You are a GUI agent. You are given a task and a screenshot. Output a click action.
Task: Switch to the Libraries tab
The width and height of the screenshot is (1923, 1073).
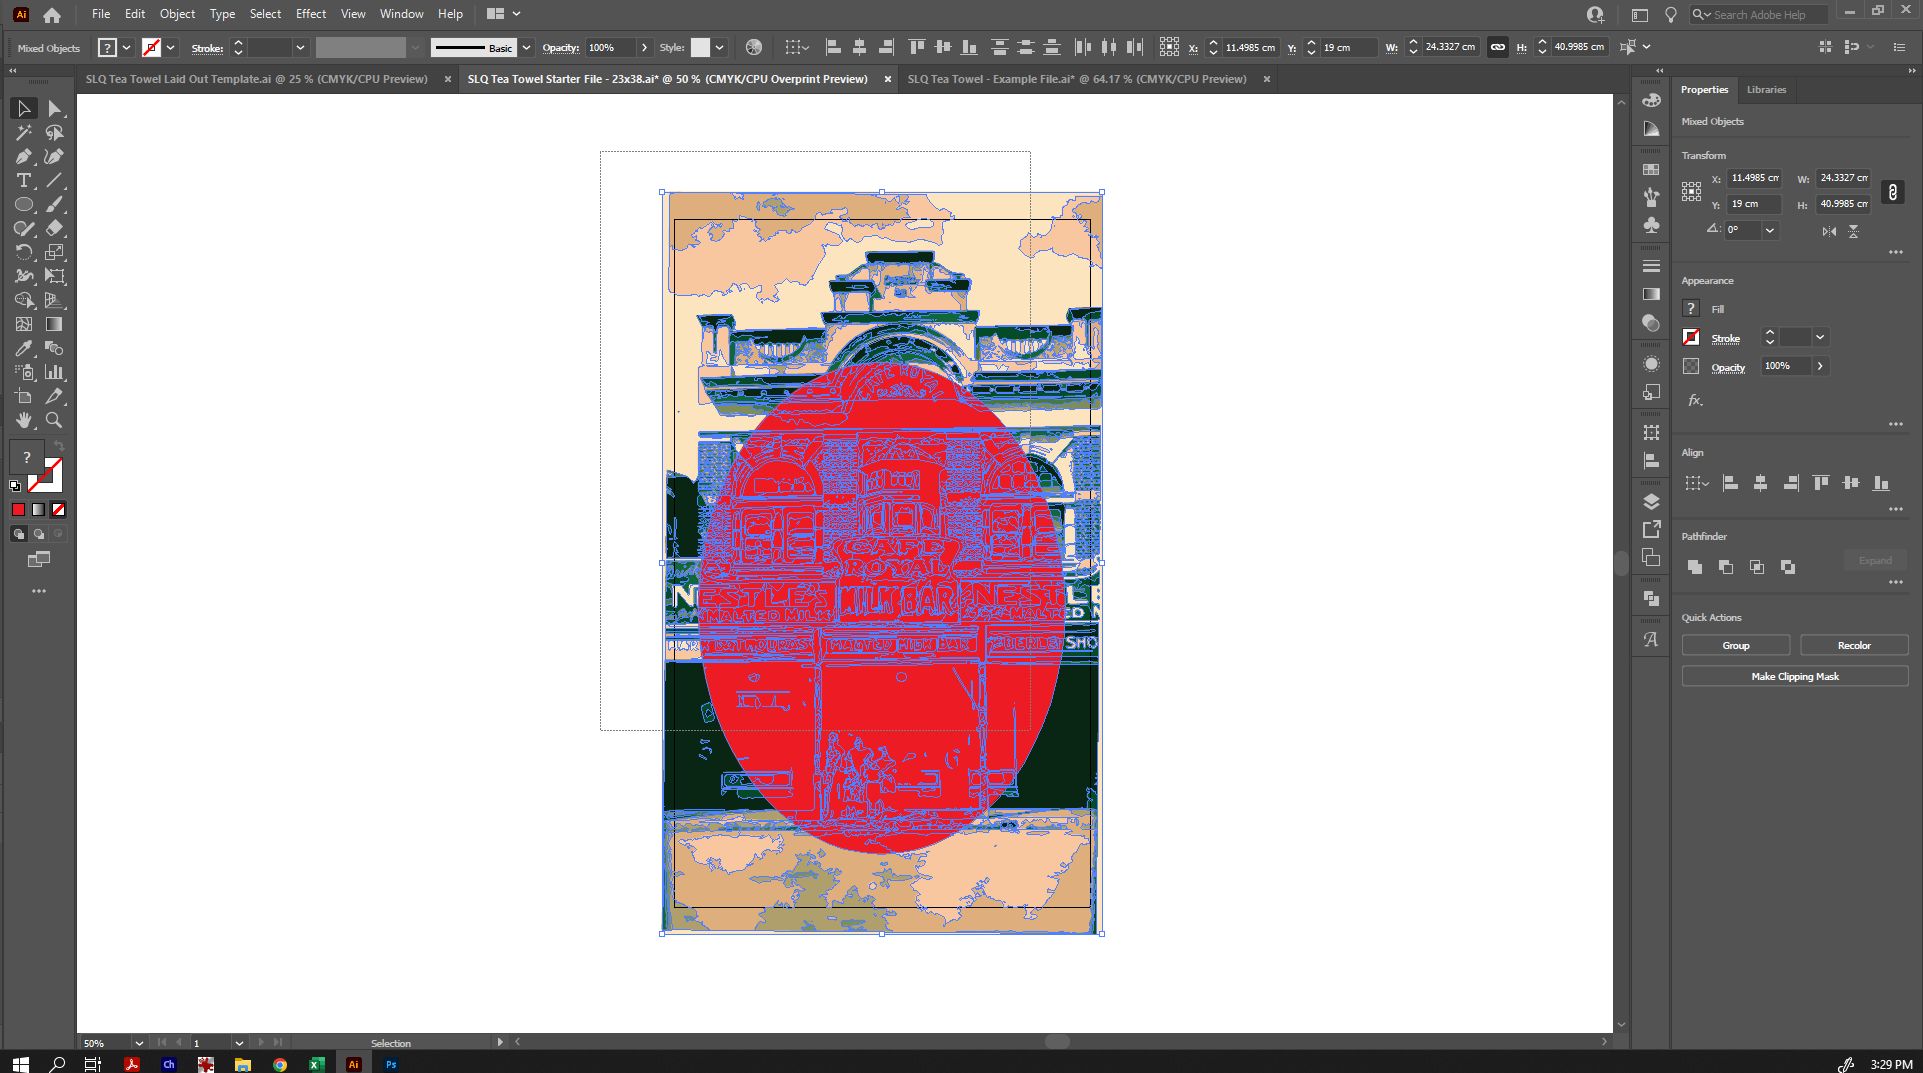(x=1766, y=90)
